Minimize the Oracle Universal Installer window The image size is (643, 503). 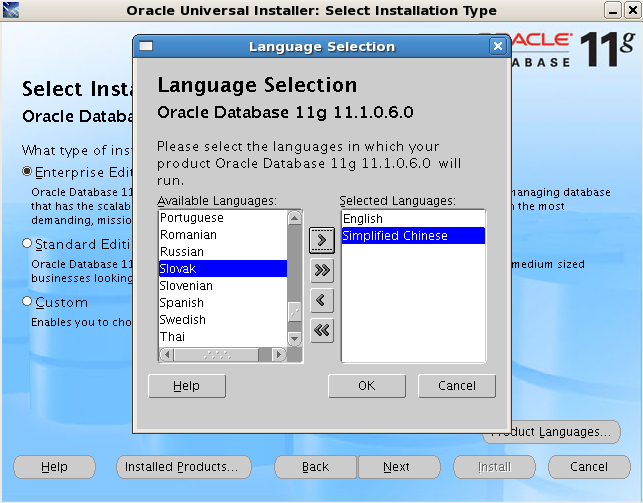(613, 11)
